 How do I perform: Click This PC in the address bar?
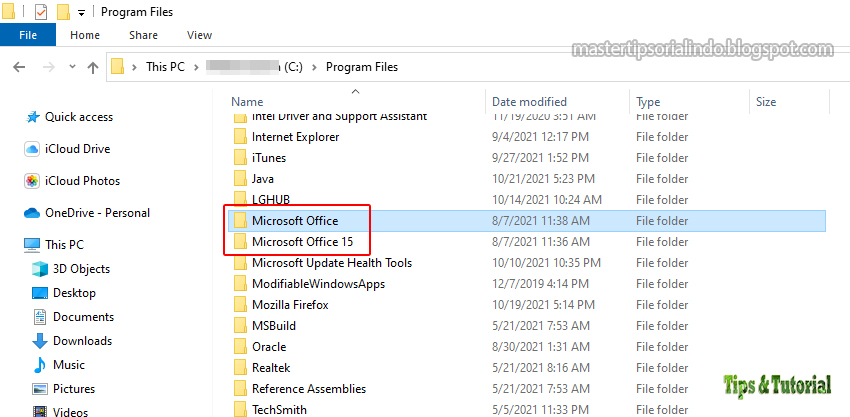pos(165,67)
